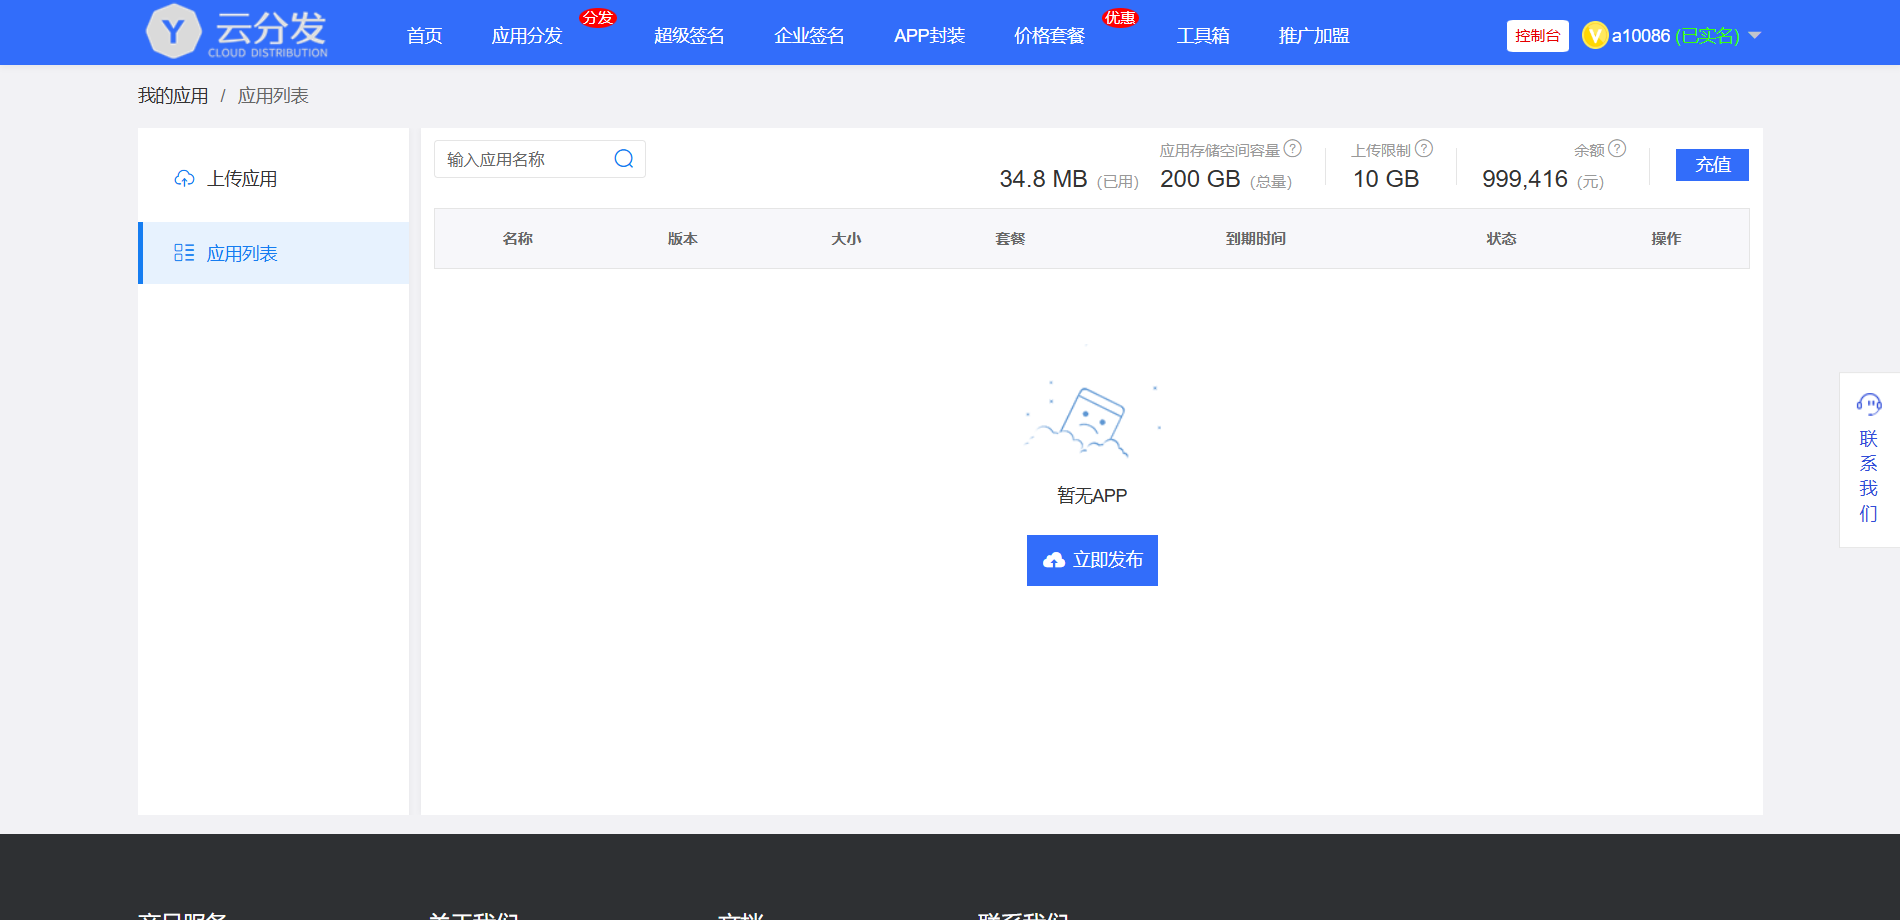The width and height of the screenshot is (1900, 920).
Task: Click the search magnifier icon
Action: [x=624, y=159]
